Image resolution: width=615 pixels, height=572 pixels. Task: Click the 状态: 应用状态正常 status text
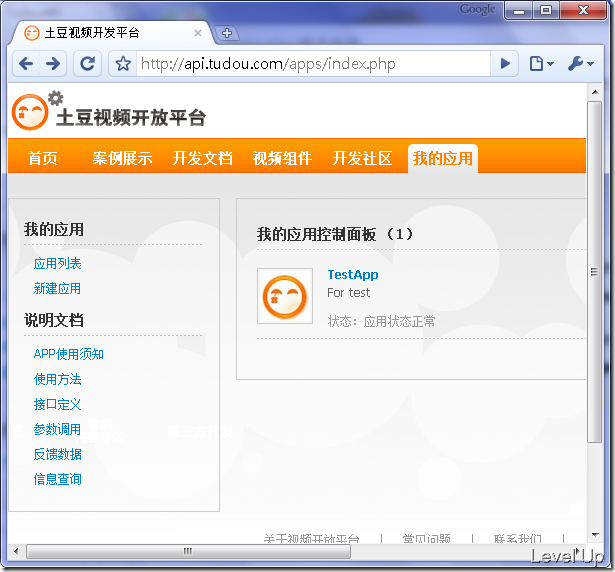tap(381, 321)
